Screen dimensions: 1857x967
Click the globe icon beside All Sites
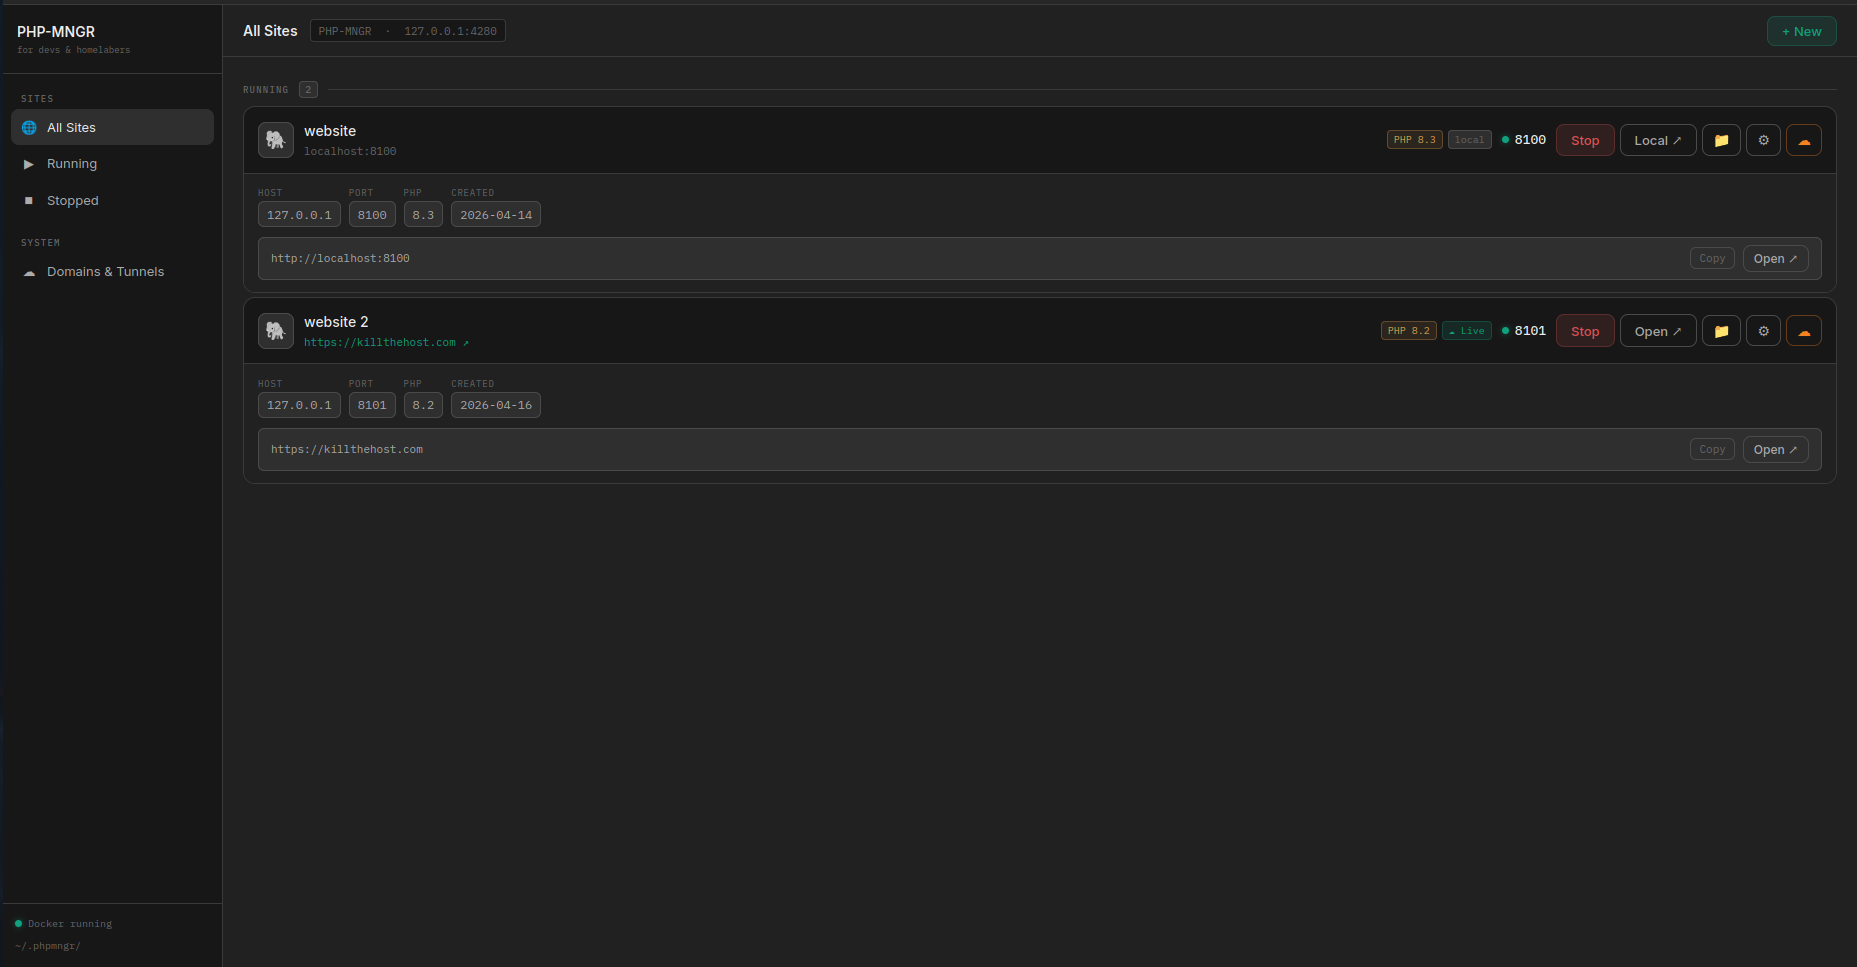pyautogui.click(x=28, y=127)
